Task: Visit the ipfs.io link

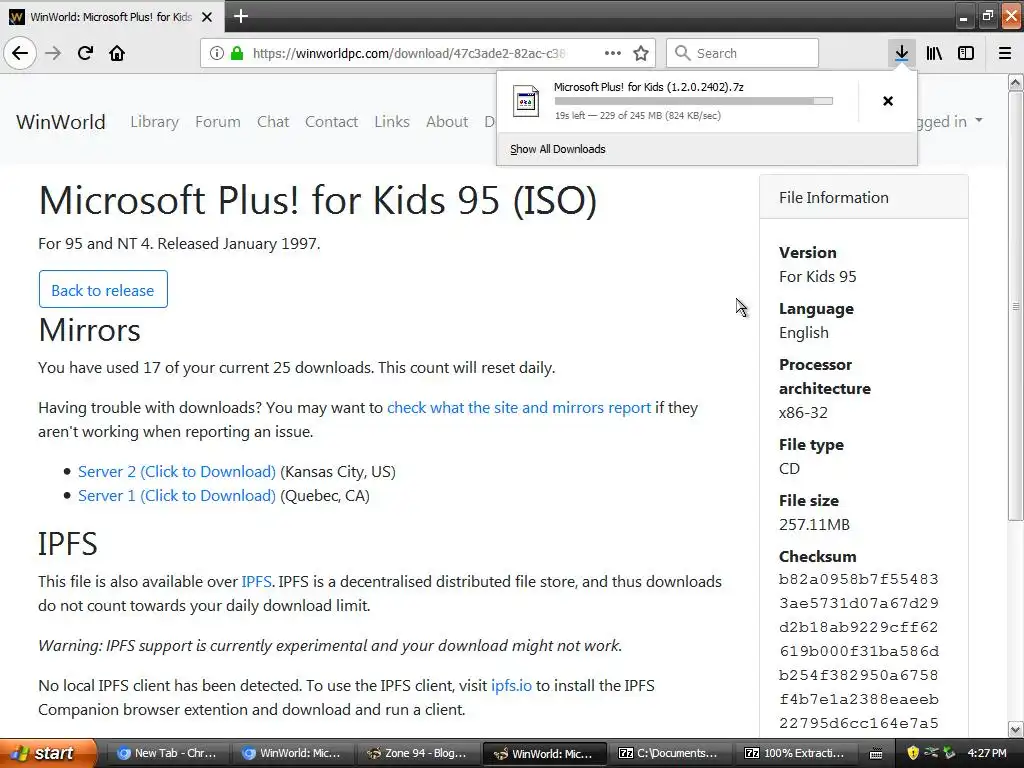Action: (x=511, y=686)
